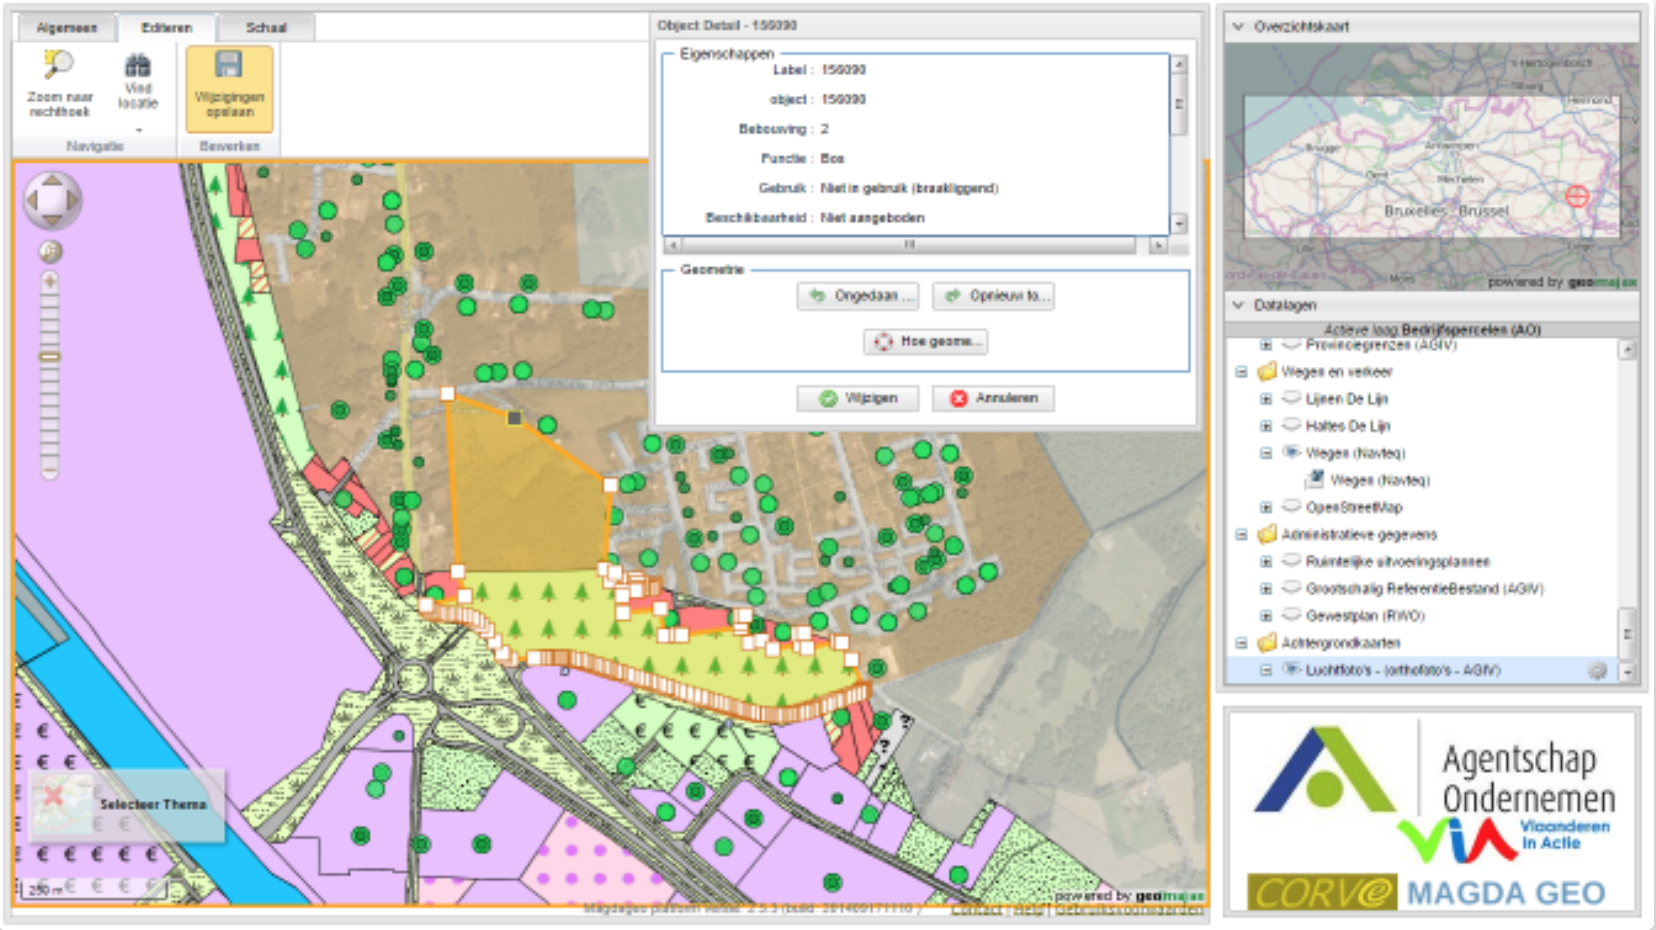Click the Wegen en verkeer folder icon
The width and height of the screenshot is (1656, 930).
tap(1267, 371)
